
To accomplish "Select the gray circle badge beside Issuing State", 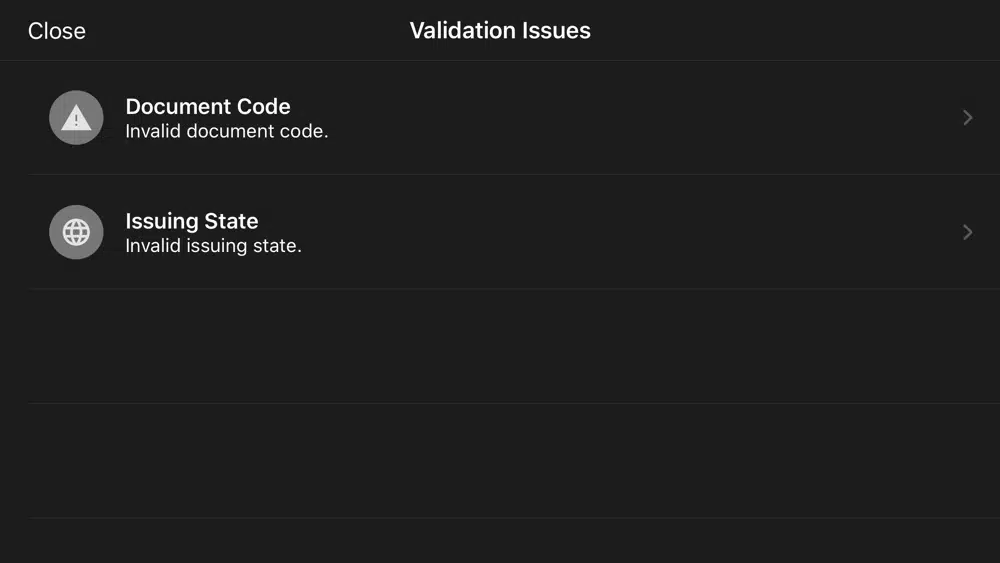I will (76, 232).
